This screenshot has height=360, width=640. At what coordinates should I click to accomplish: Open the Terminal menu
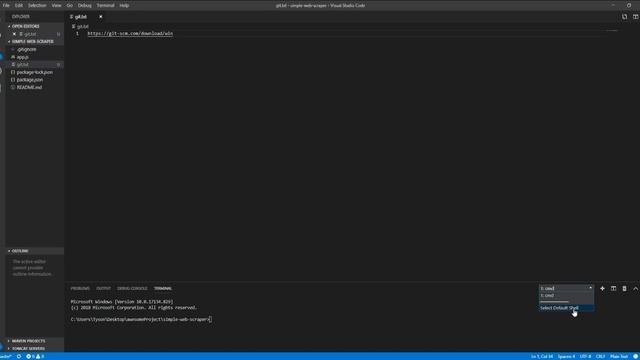[x=105, y=5]
